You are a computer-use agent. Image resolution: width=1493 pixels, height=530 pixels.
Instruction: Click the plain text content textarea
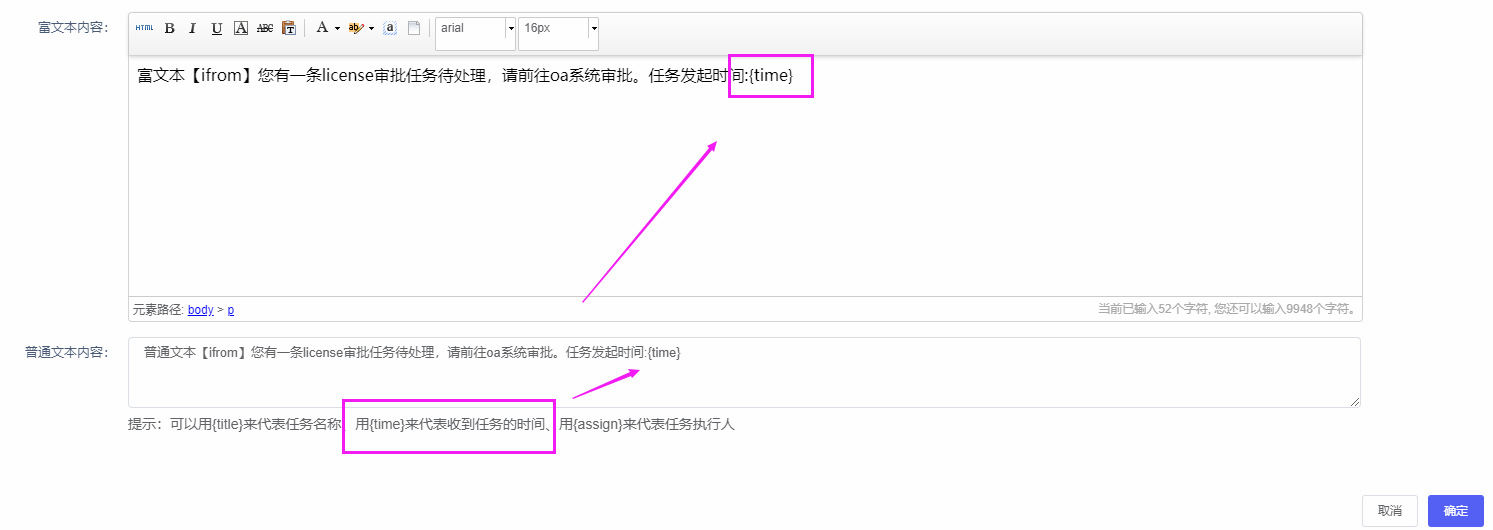pyautogui.click(x=744, y=380)
